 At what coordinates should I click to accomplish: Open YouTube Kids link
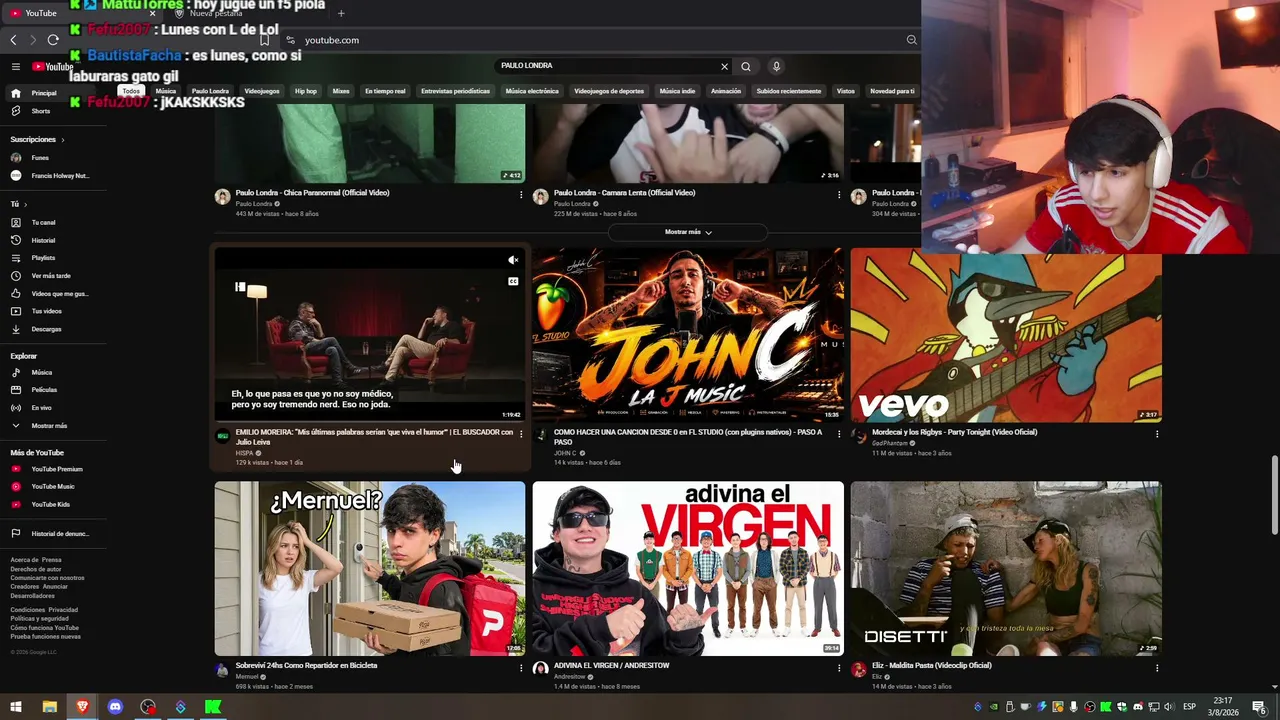coord(52,504)
